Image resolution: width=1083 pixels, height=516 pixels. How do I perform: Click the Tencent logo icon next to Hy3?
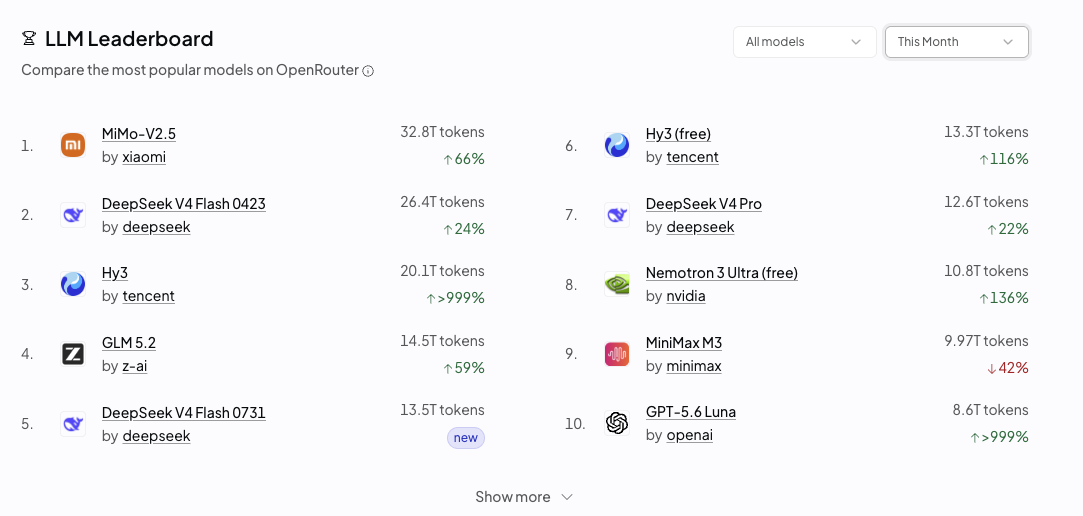coord(73,285)
